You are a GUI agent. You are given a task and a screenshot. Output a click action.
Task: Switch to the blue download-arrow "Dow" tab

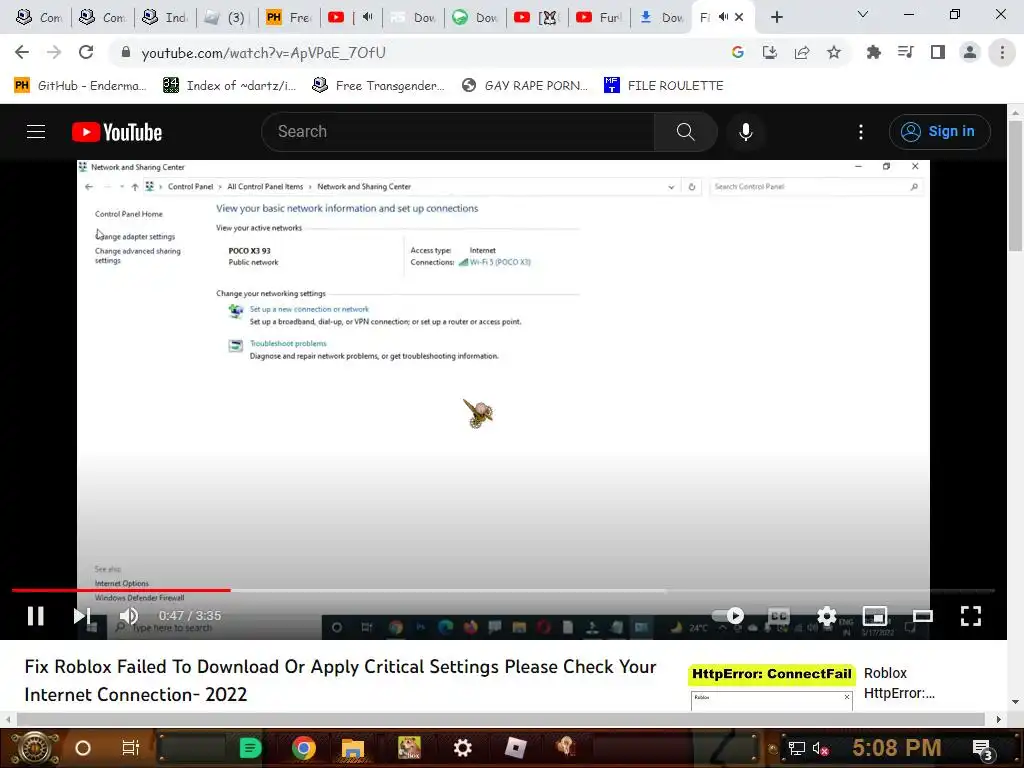pos(662,17)
